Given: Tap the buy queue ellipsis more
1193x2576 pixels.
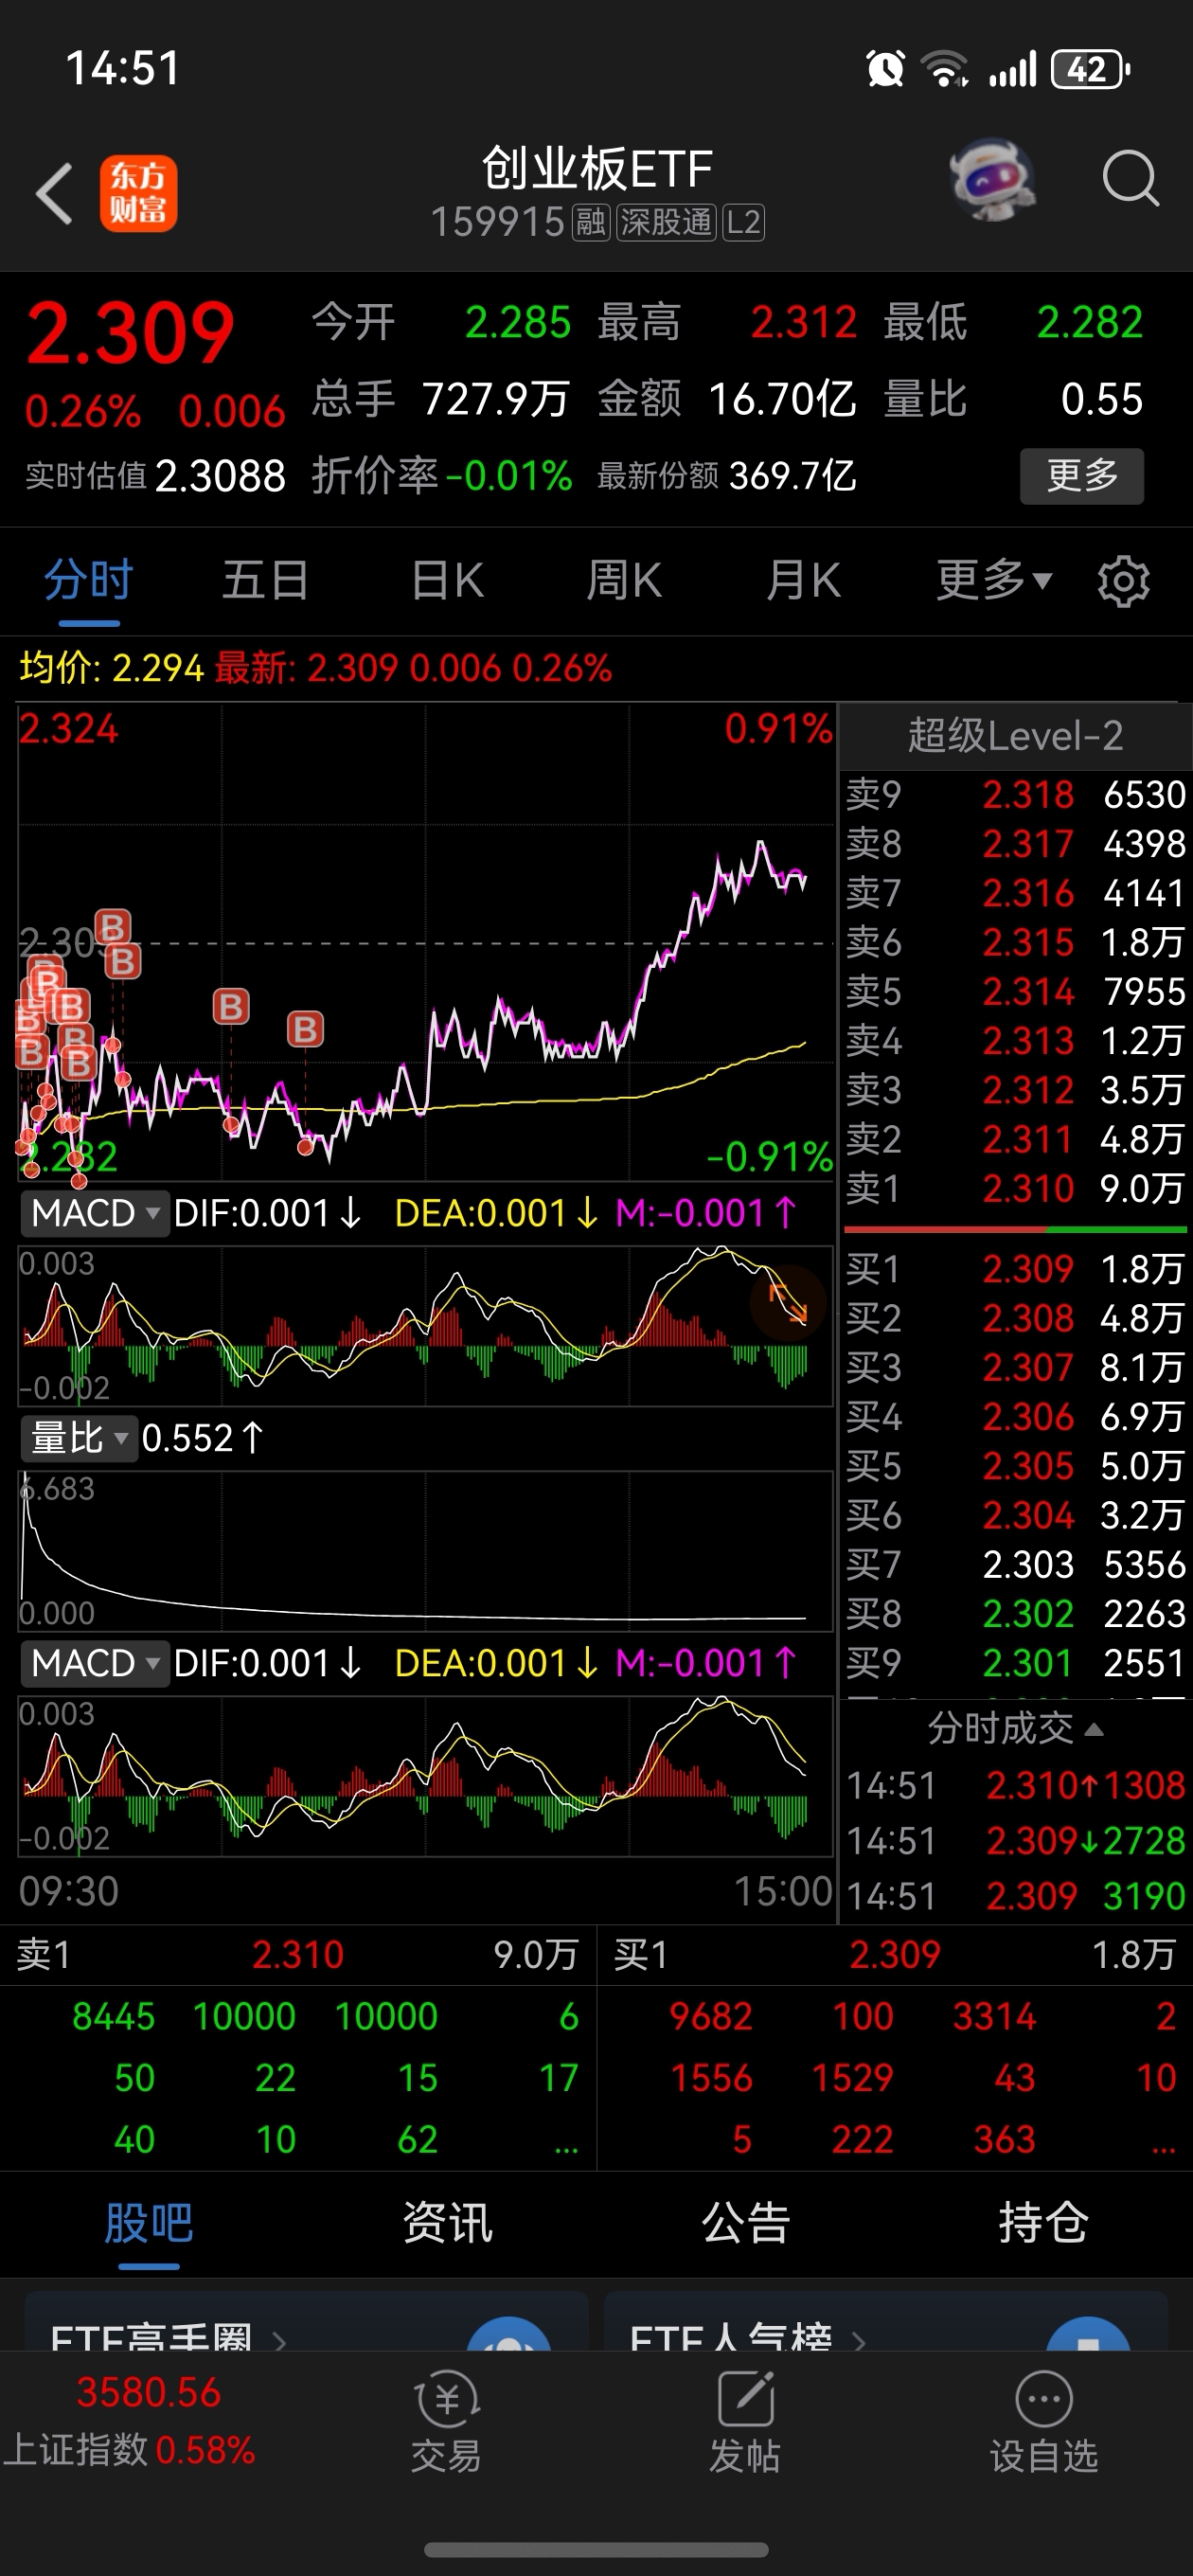Looking at the screenshot, I should 1163,2143.
